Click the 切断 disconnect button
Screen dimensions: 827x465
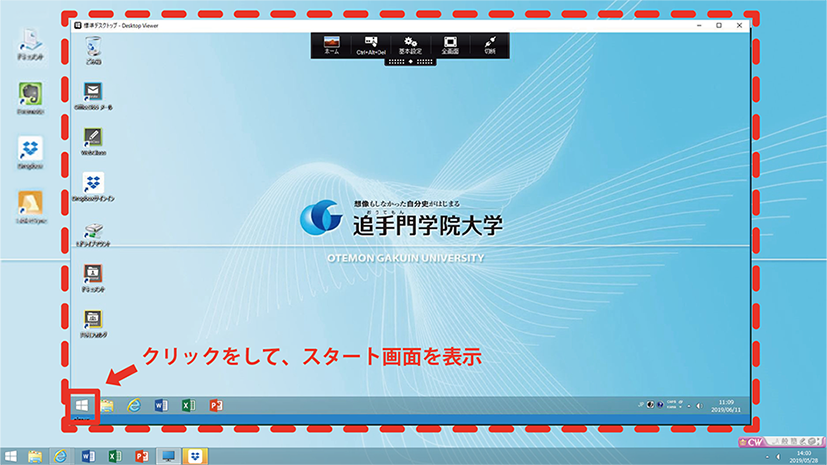(x=490, y=45)
